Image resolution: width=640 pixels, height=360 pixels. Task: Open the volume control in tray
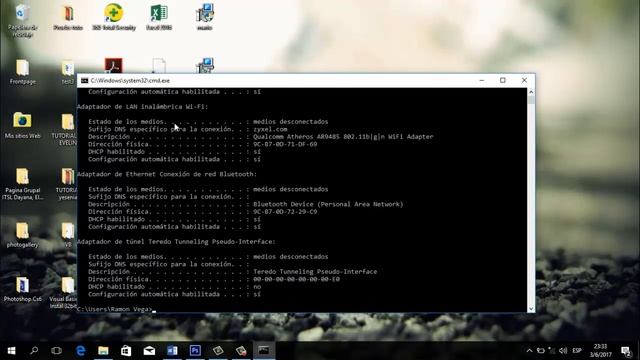563,351
